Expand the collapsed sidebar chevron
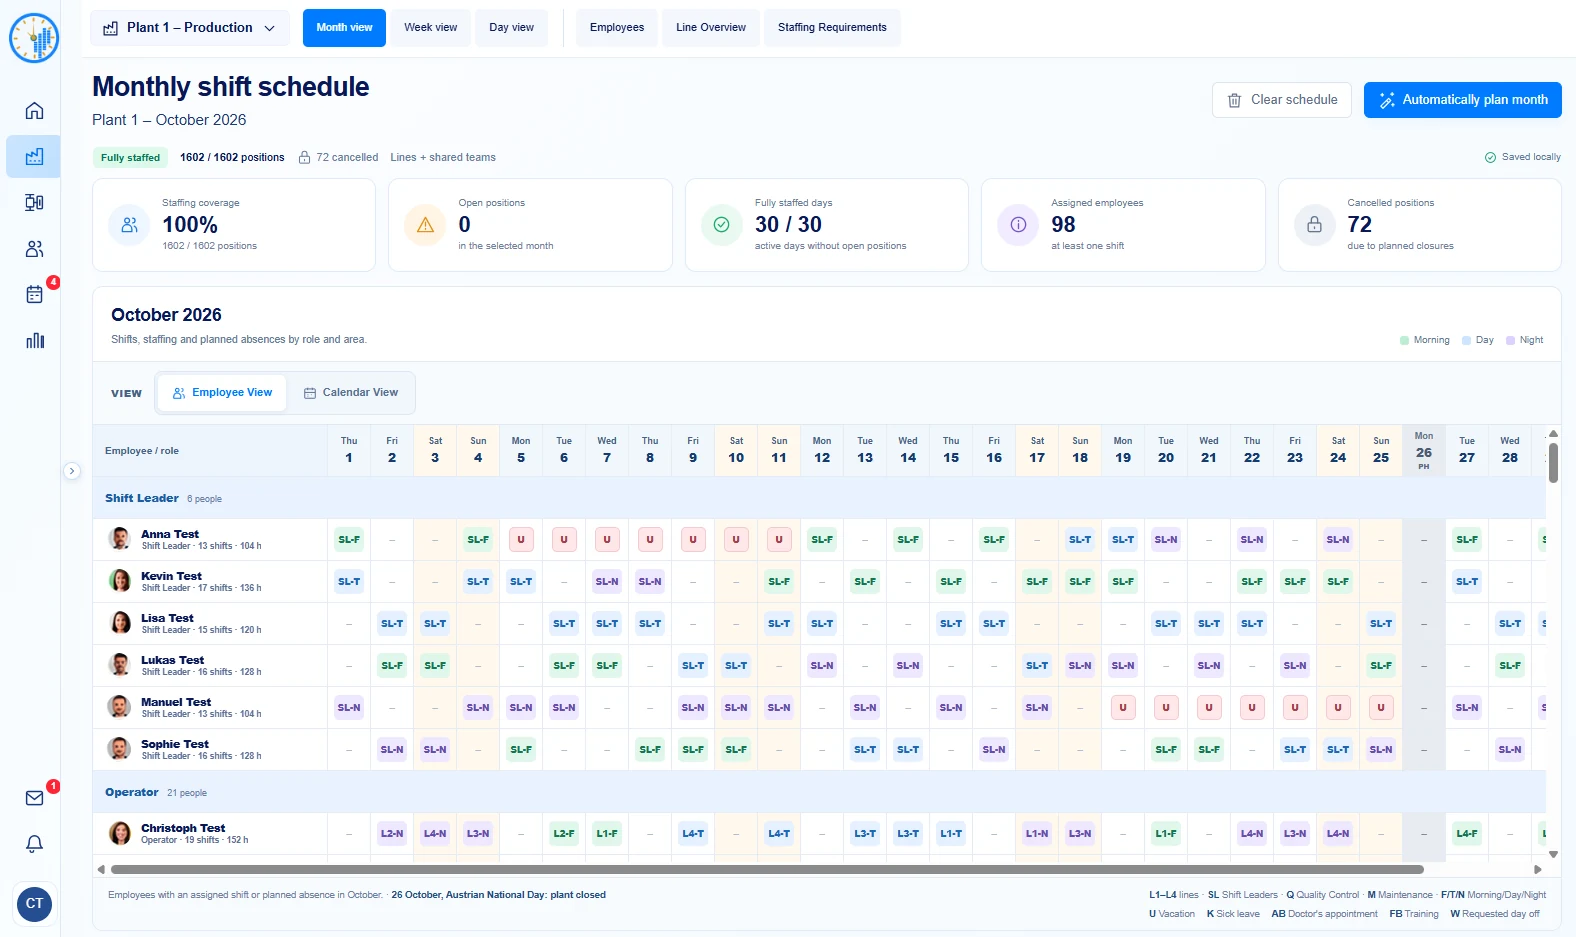 (72, 471)
